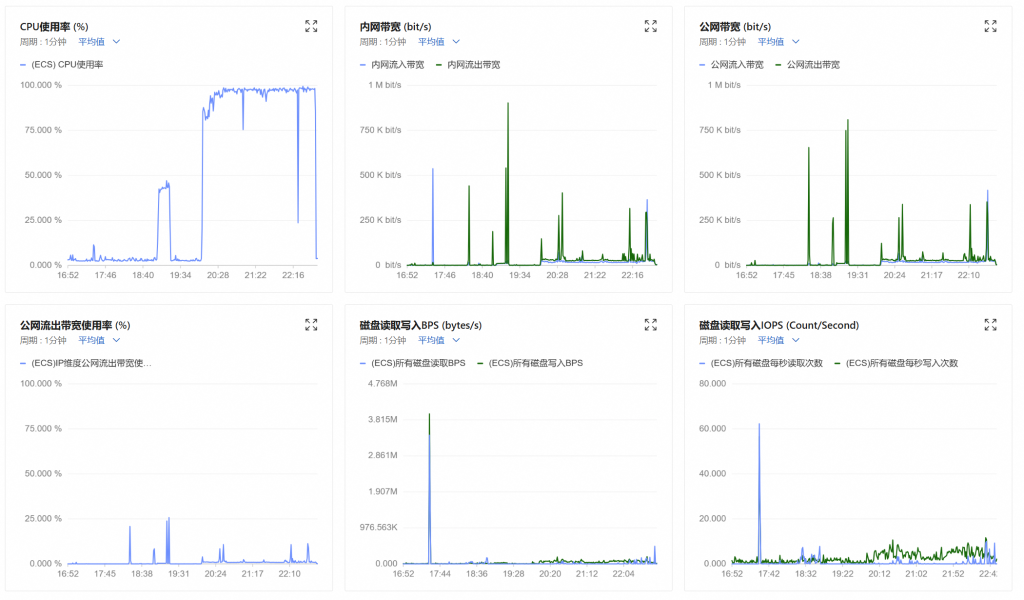Open 平均值 dropdown in 公网带宽 panel
This screenshot has height=600, width=1024.
(779, 42)
